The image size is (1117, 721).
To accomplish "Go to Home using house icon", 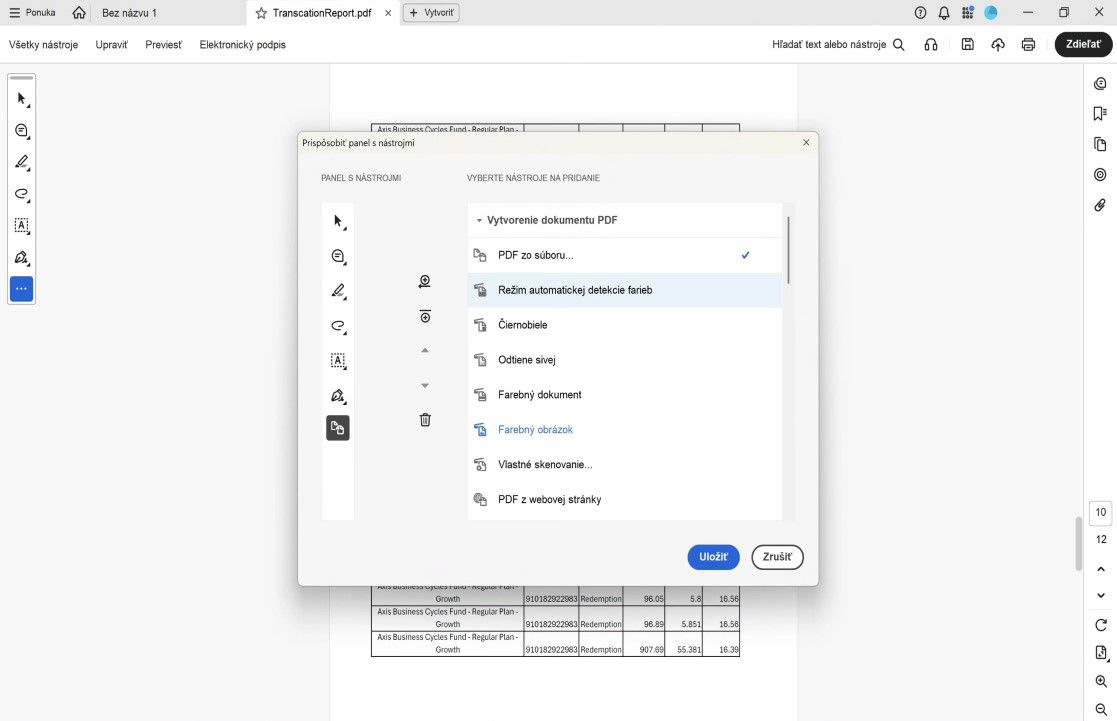I will (79, 13).
